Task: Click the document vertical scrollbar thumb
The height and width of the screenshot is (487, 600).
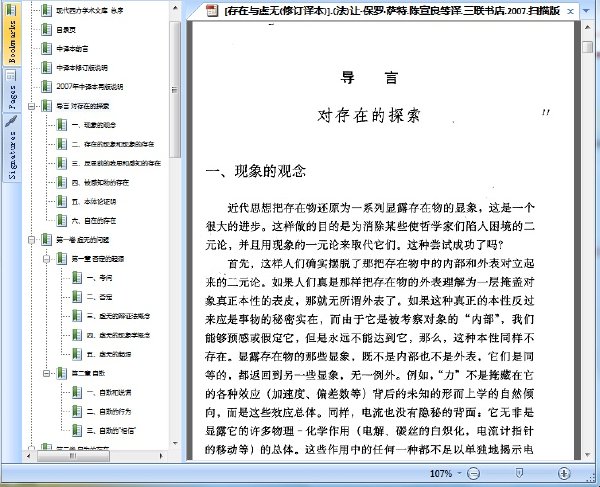Action: 587,47
